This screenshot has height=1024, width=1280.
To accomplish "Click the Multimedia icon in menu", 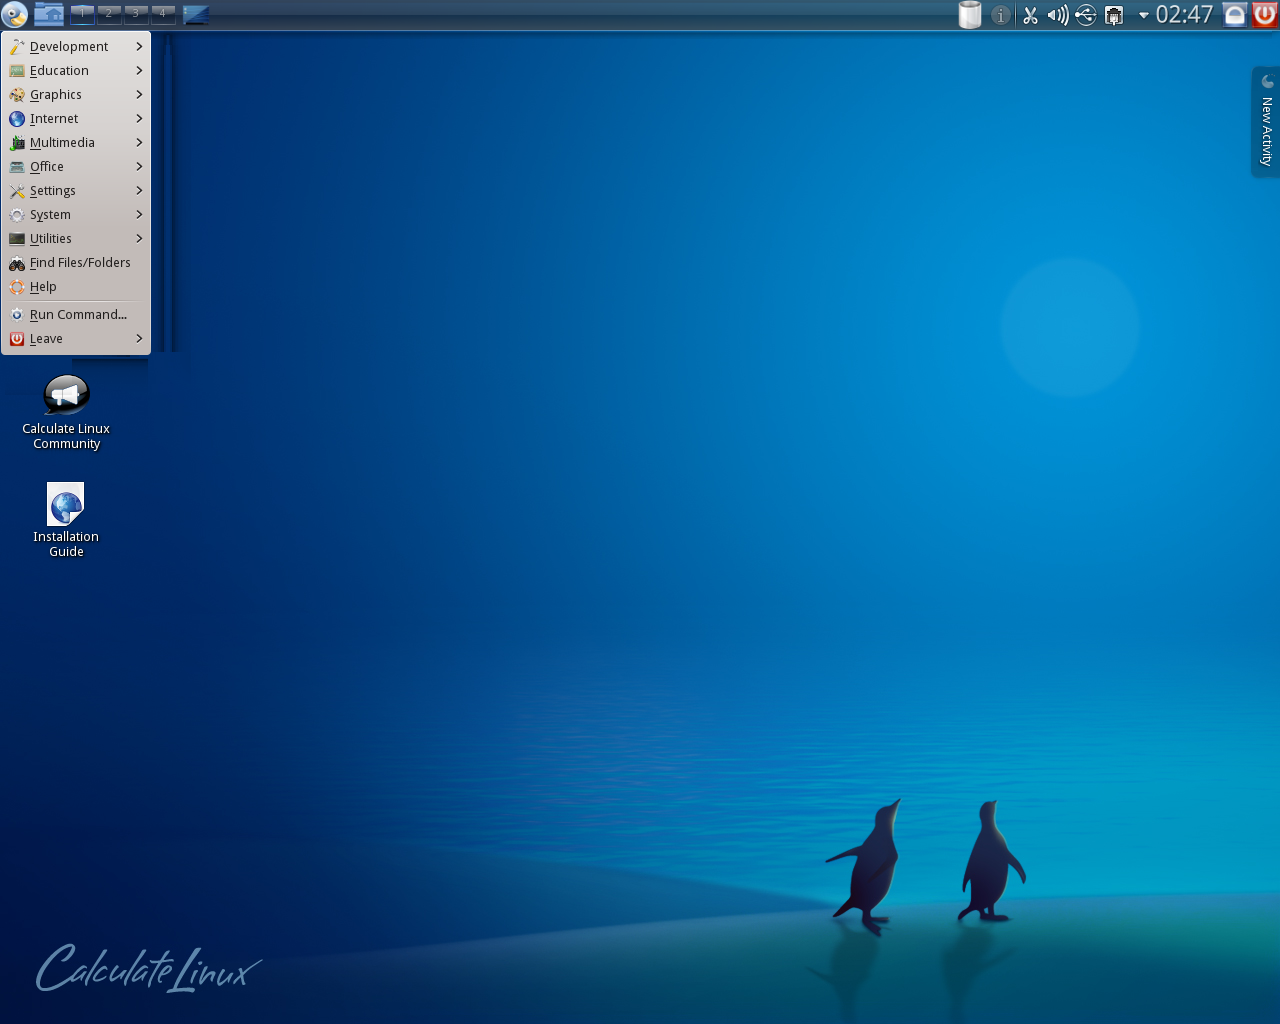I will 17,143.
